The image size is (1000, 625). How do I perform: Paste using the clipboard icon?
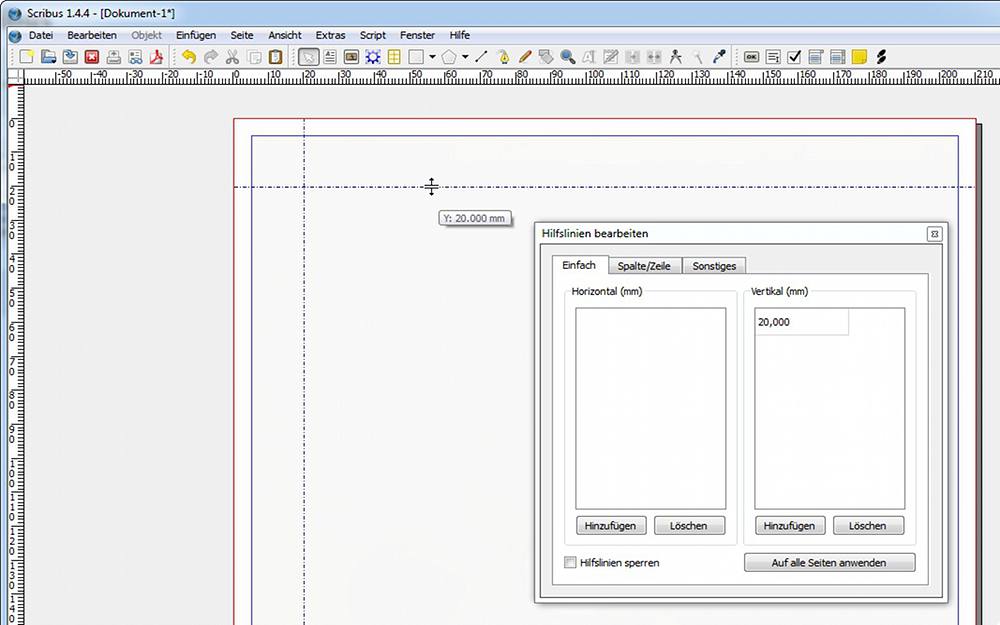tap(276, 57)
